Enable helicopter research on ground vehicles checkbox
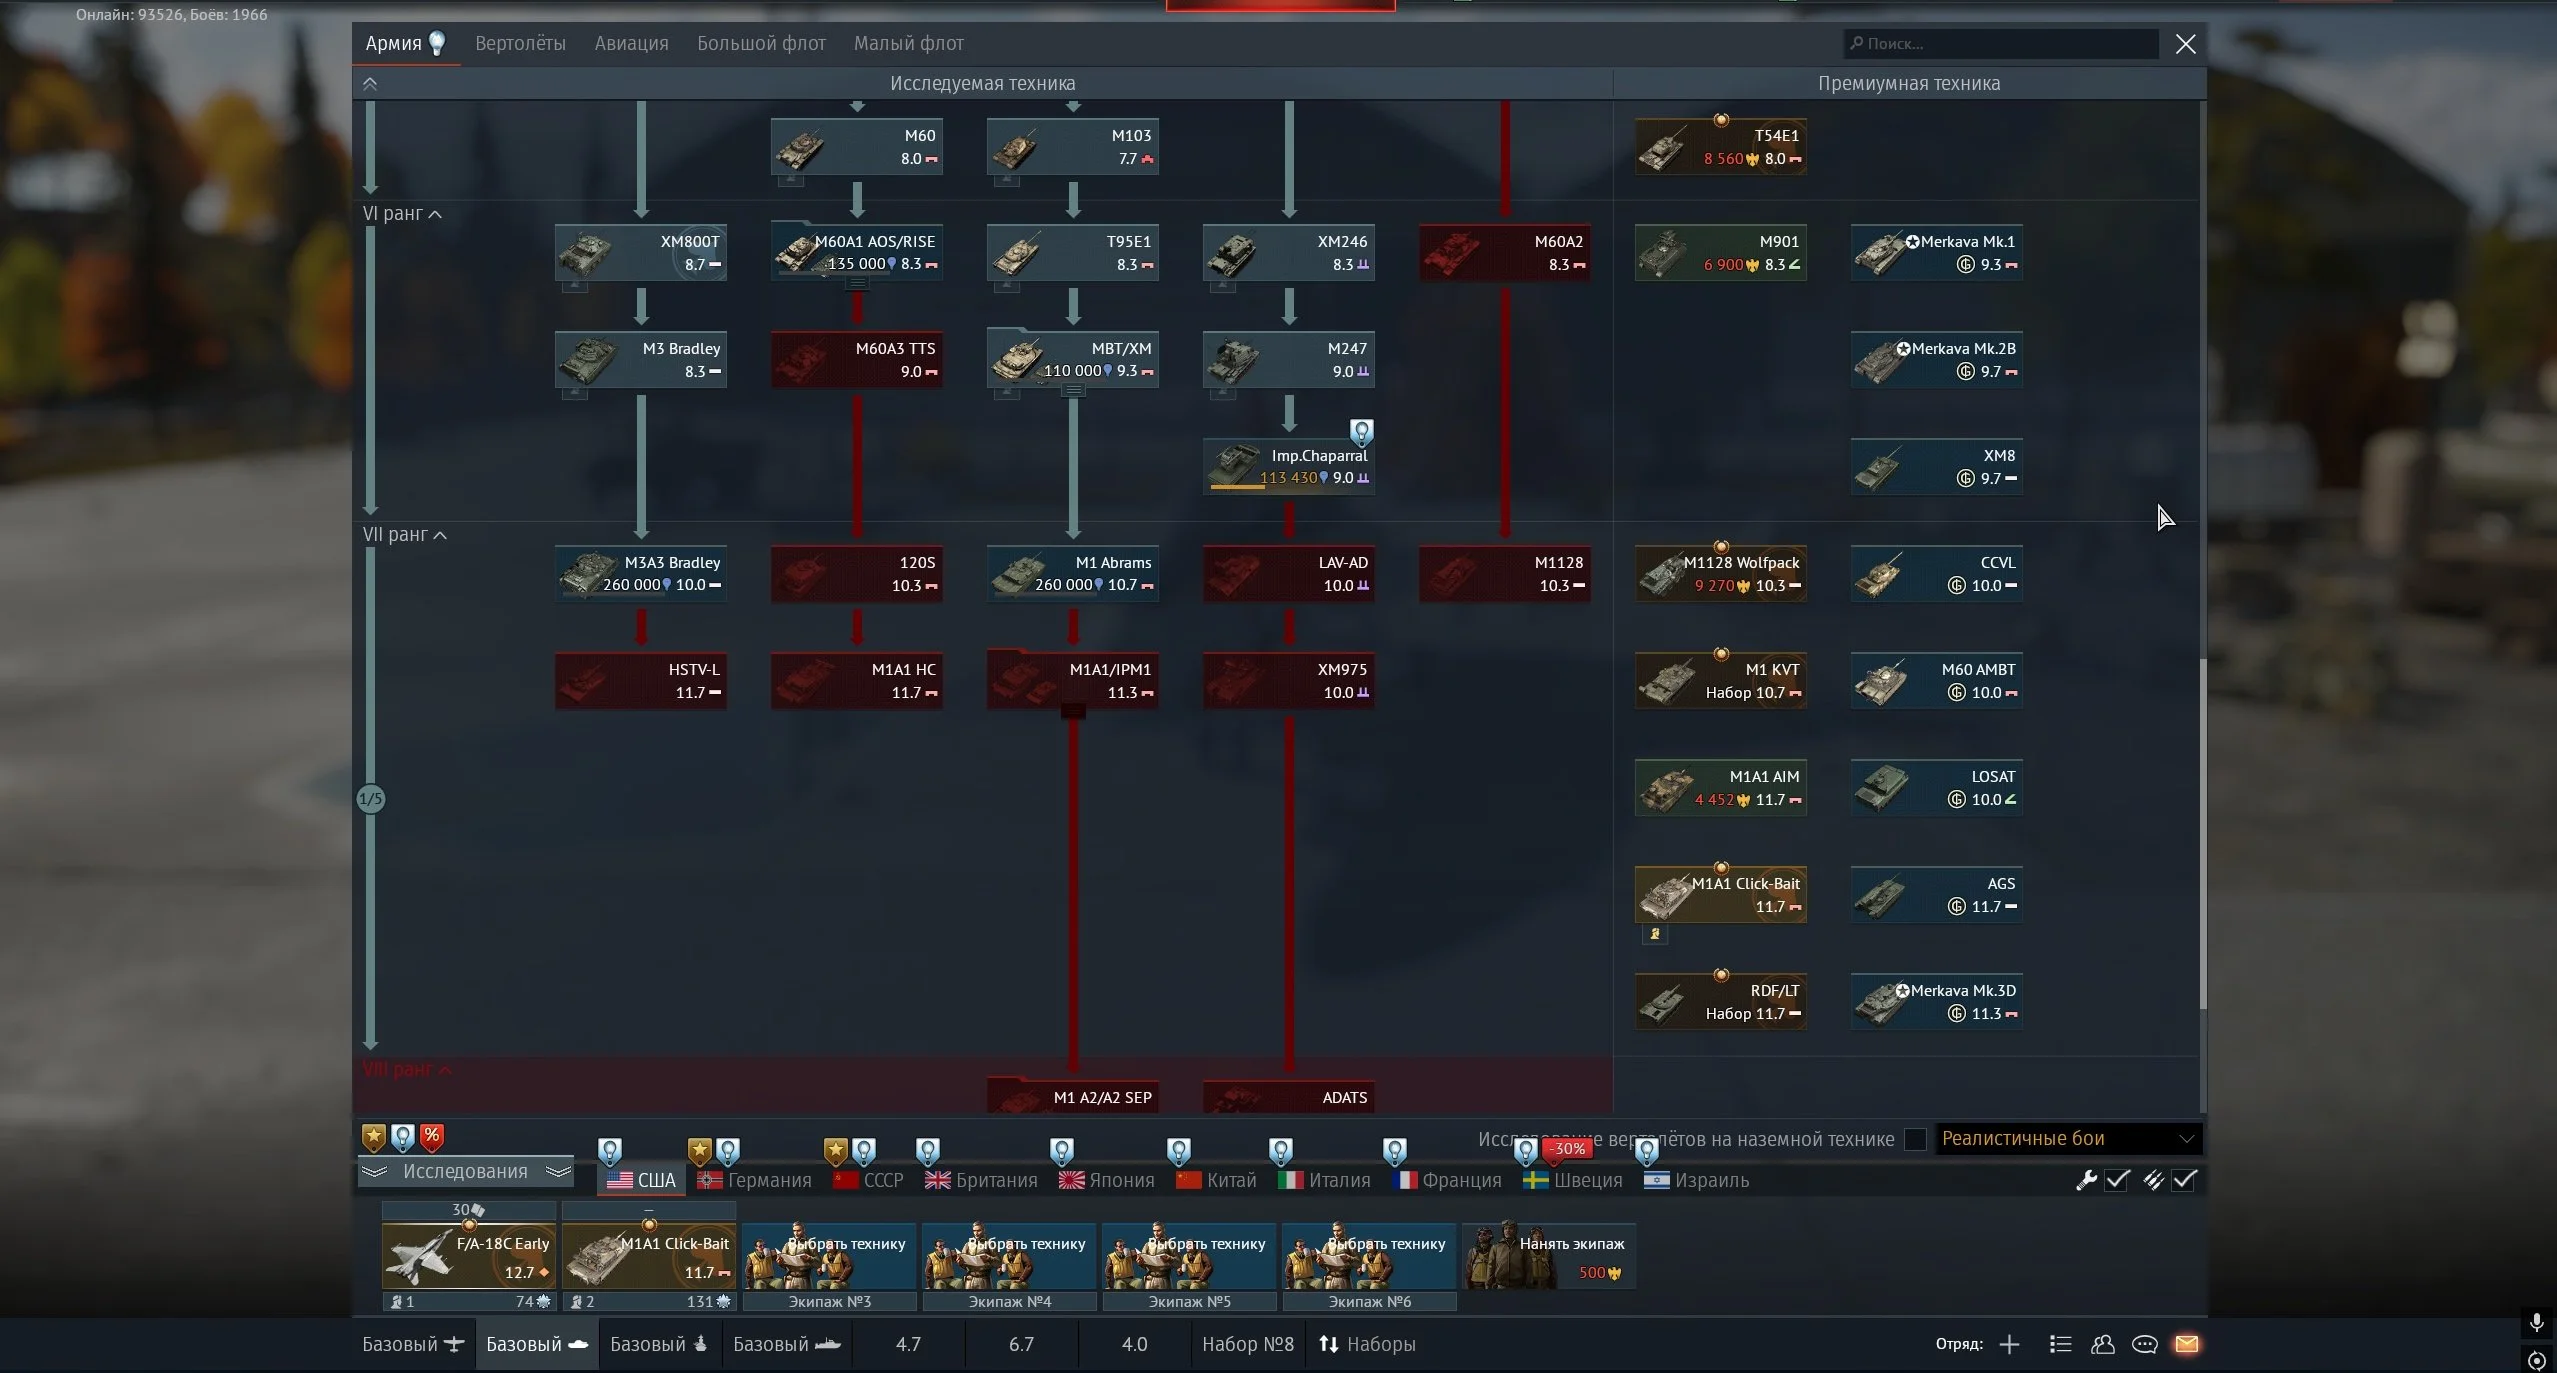 click(x=1915, y=1139)
